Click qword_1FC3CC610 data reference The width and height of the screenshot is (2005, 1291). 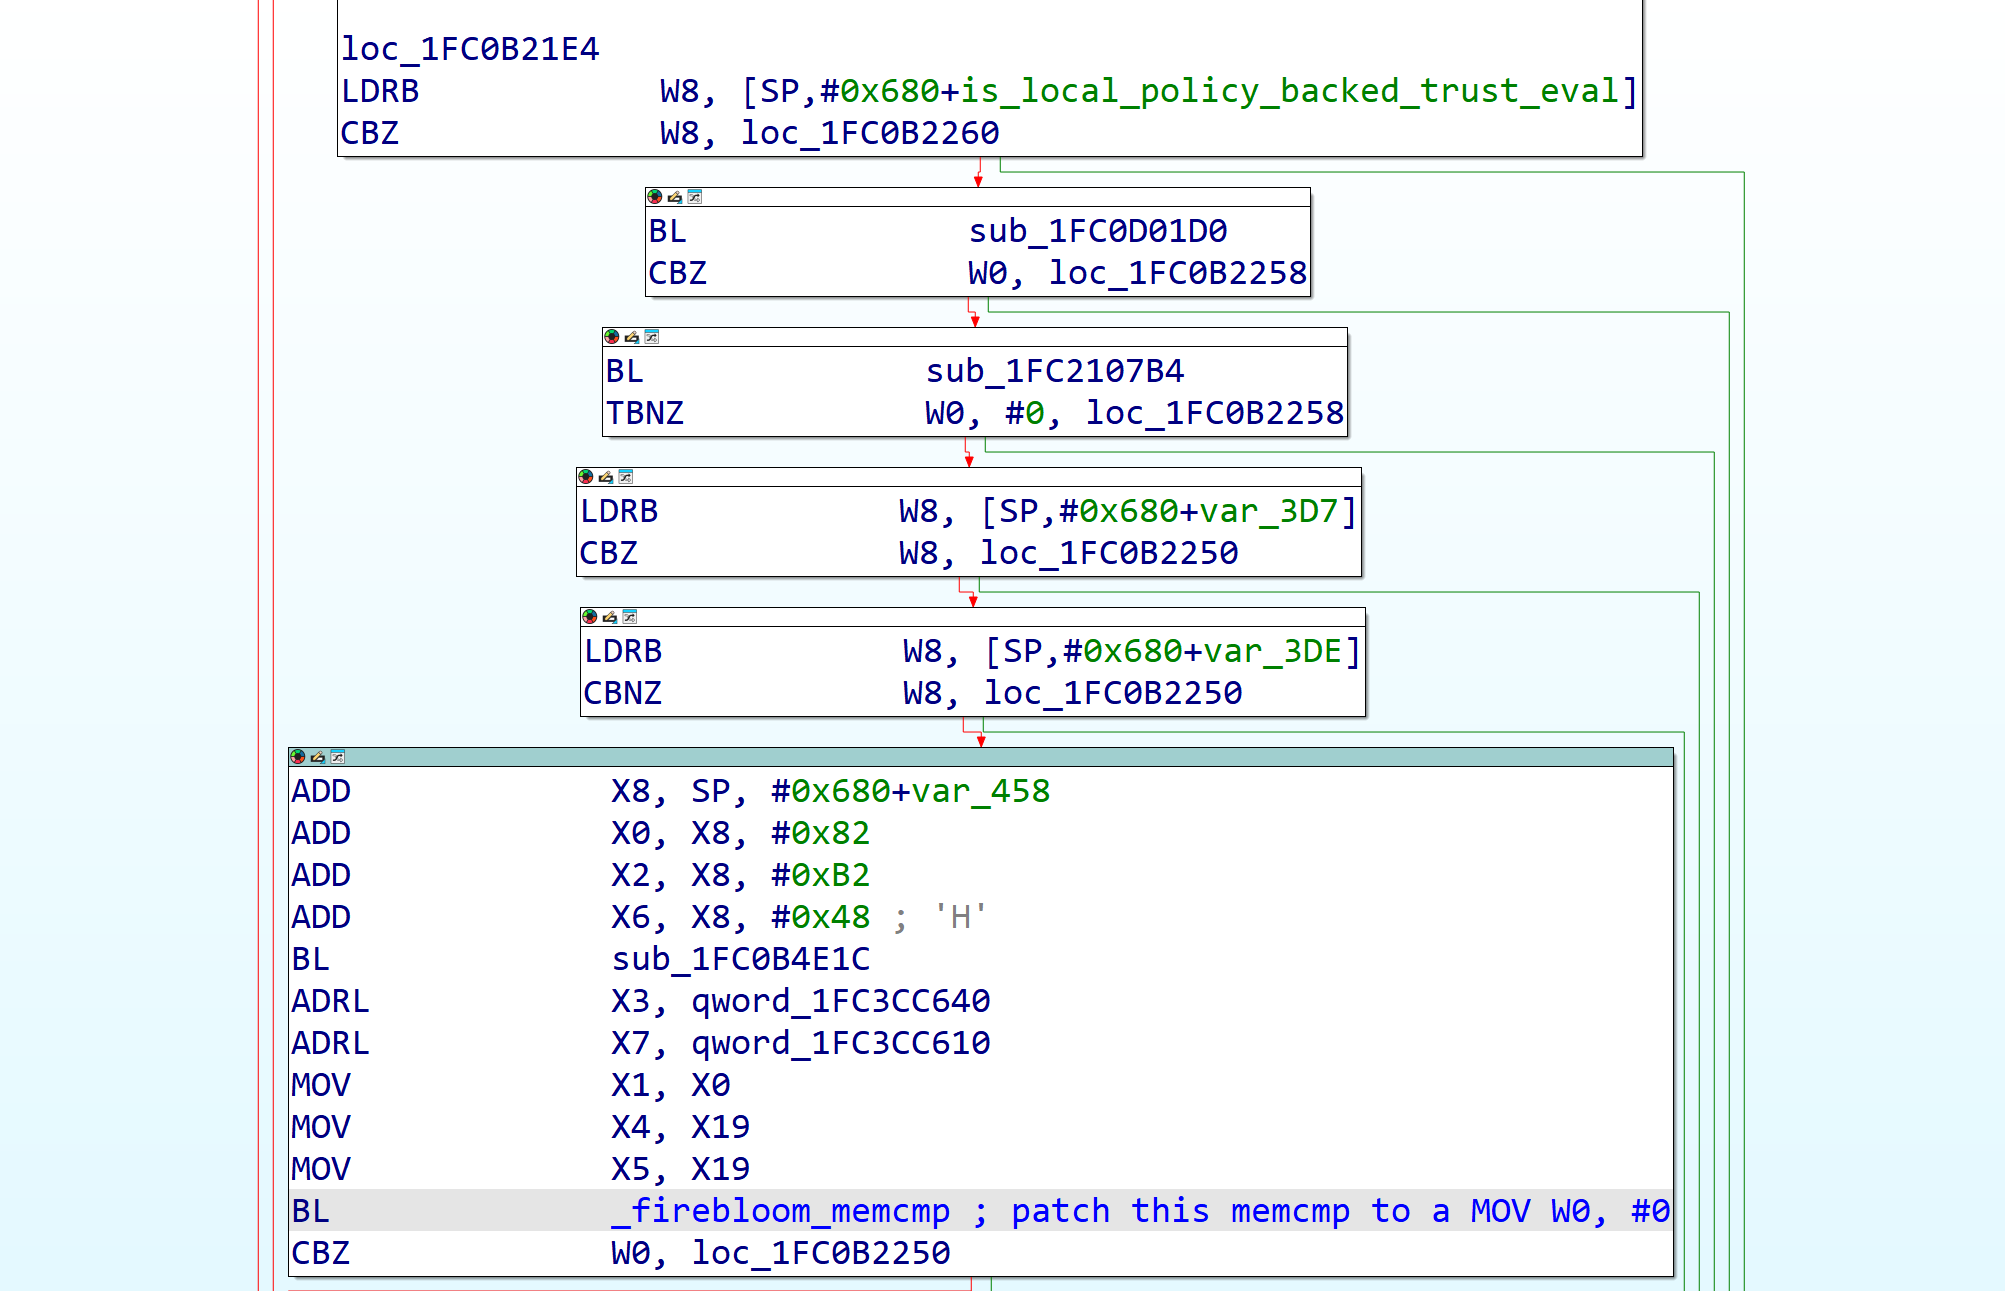point(840,1043)
